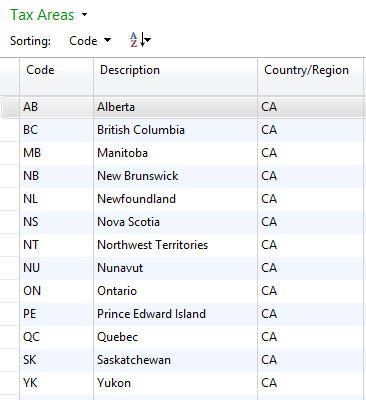Click the CA country cell in Alberta row
The image size is (366, 400).
pyautogui.click(x=310, y=107)
